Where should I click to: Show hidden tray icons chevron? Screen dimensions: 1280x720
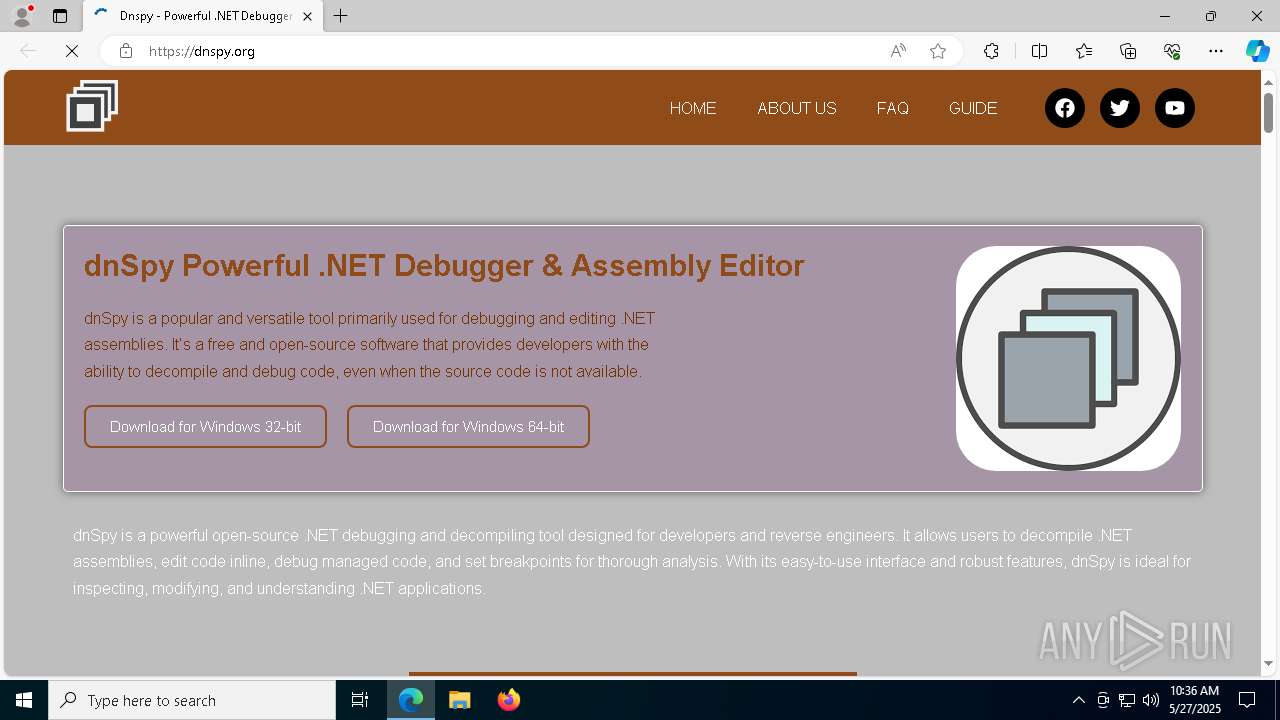pos(1078,700)
